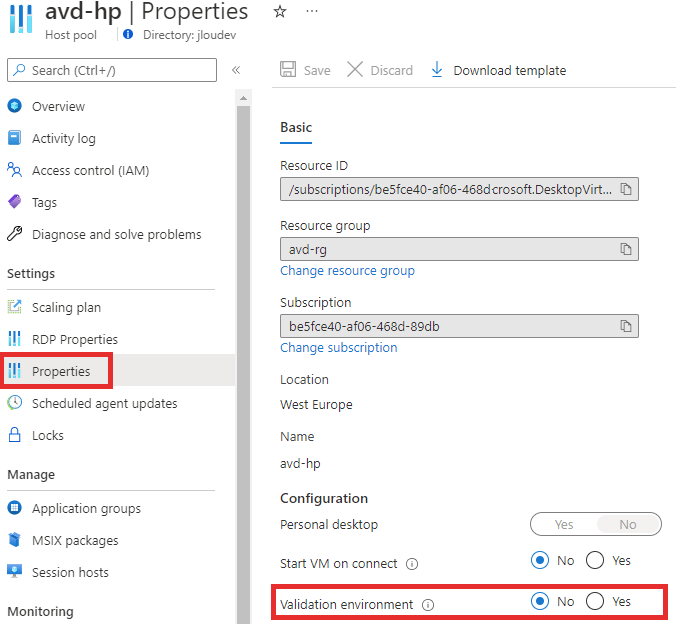676x624 pixels.
Task: Click the Discard button label
Action: pyautogui.click(x=391, y=70)
